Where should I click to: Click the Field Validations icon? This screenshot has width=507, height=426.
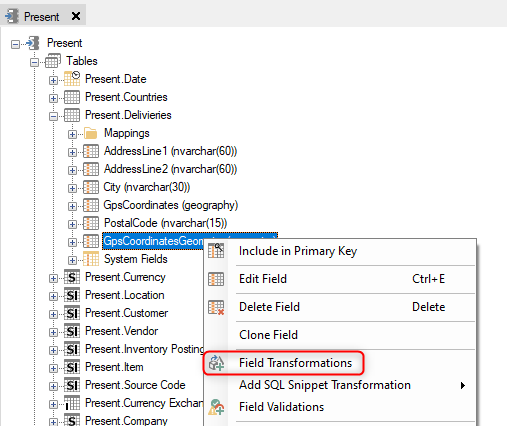point(216,407)
